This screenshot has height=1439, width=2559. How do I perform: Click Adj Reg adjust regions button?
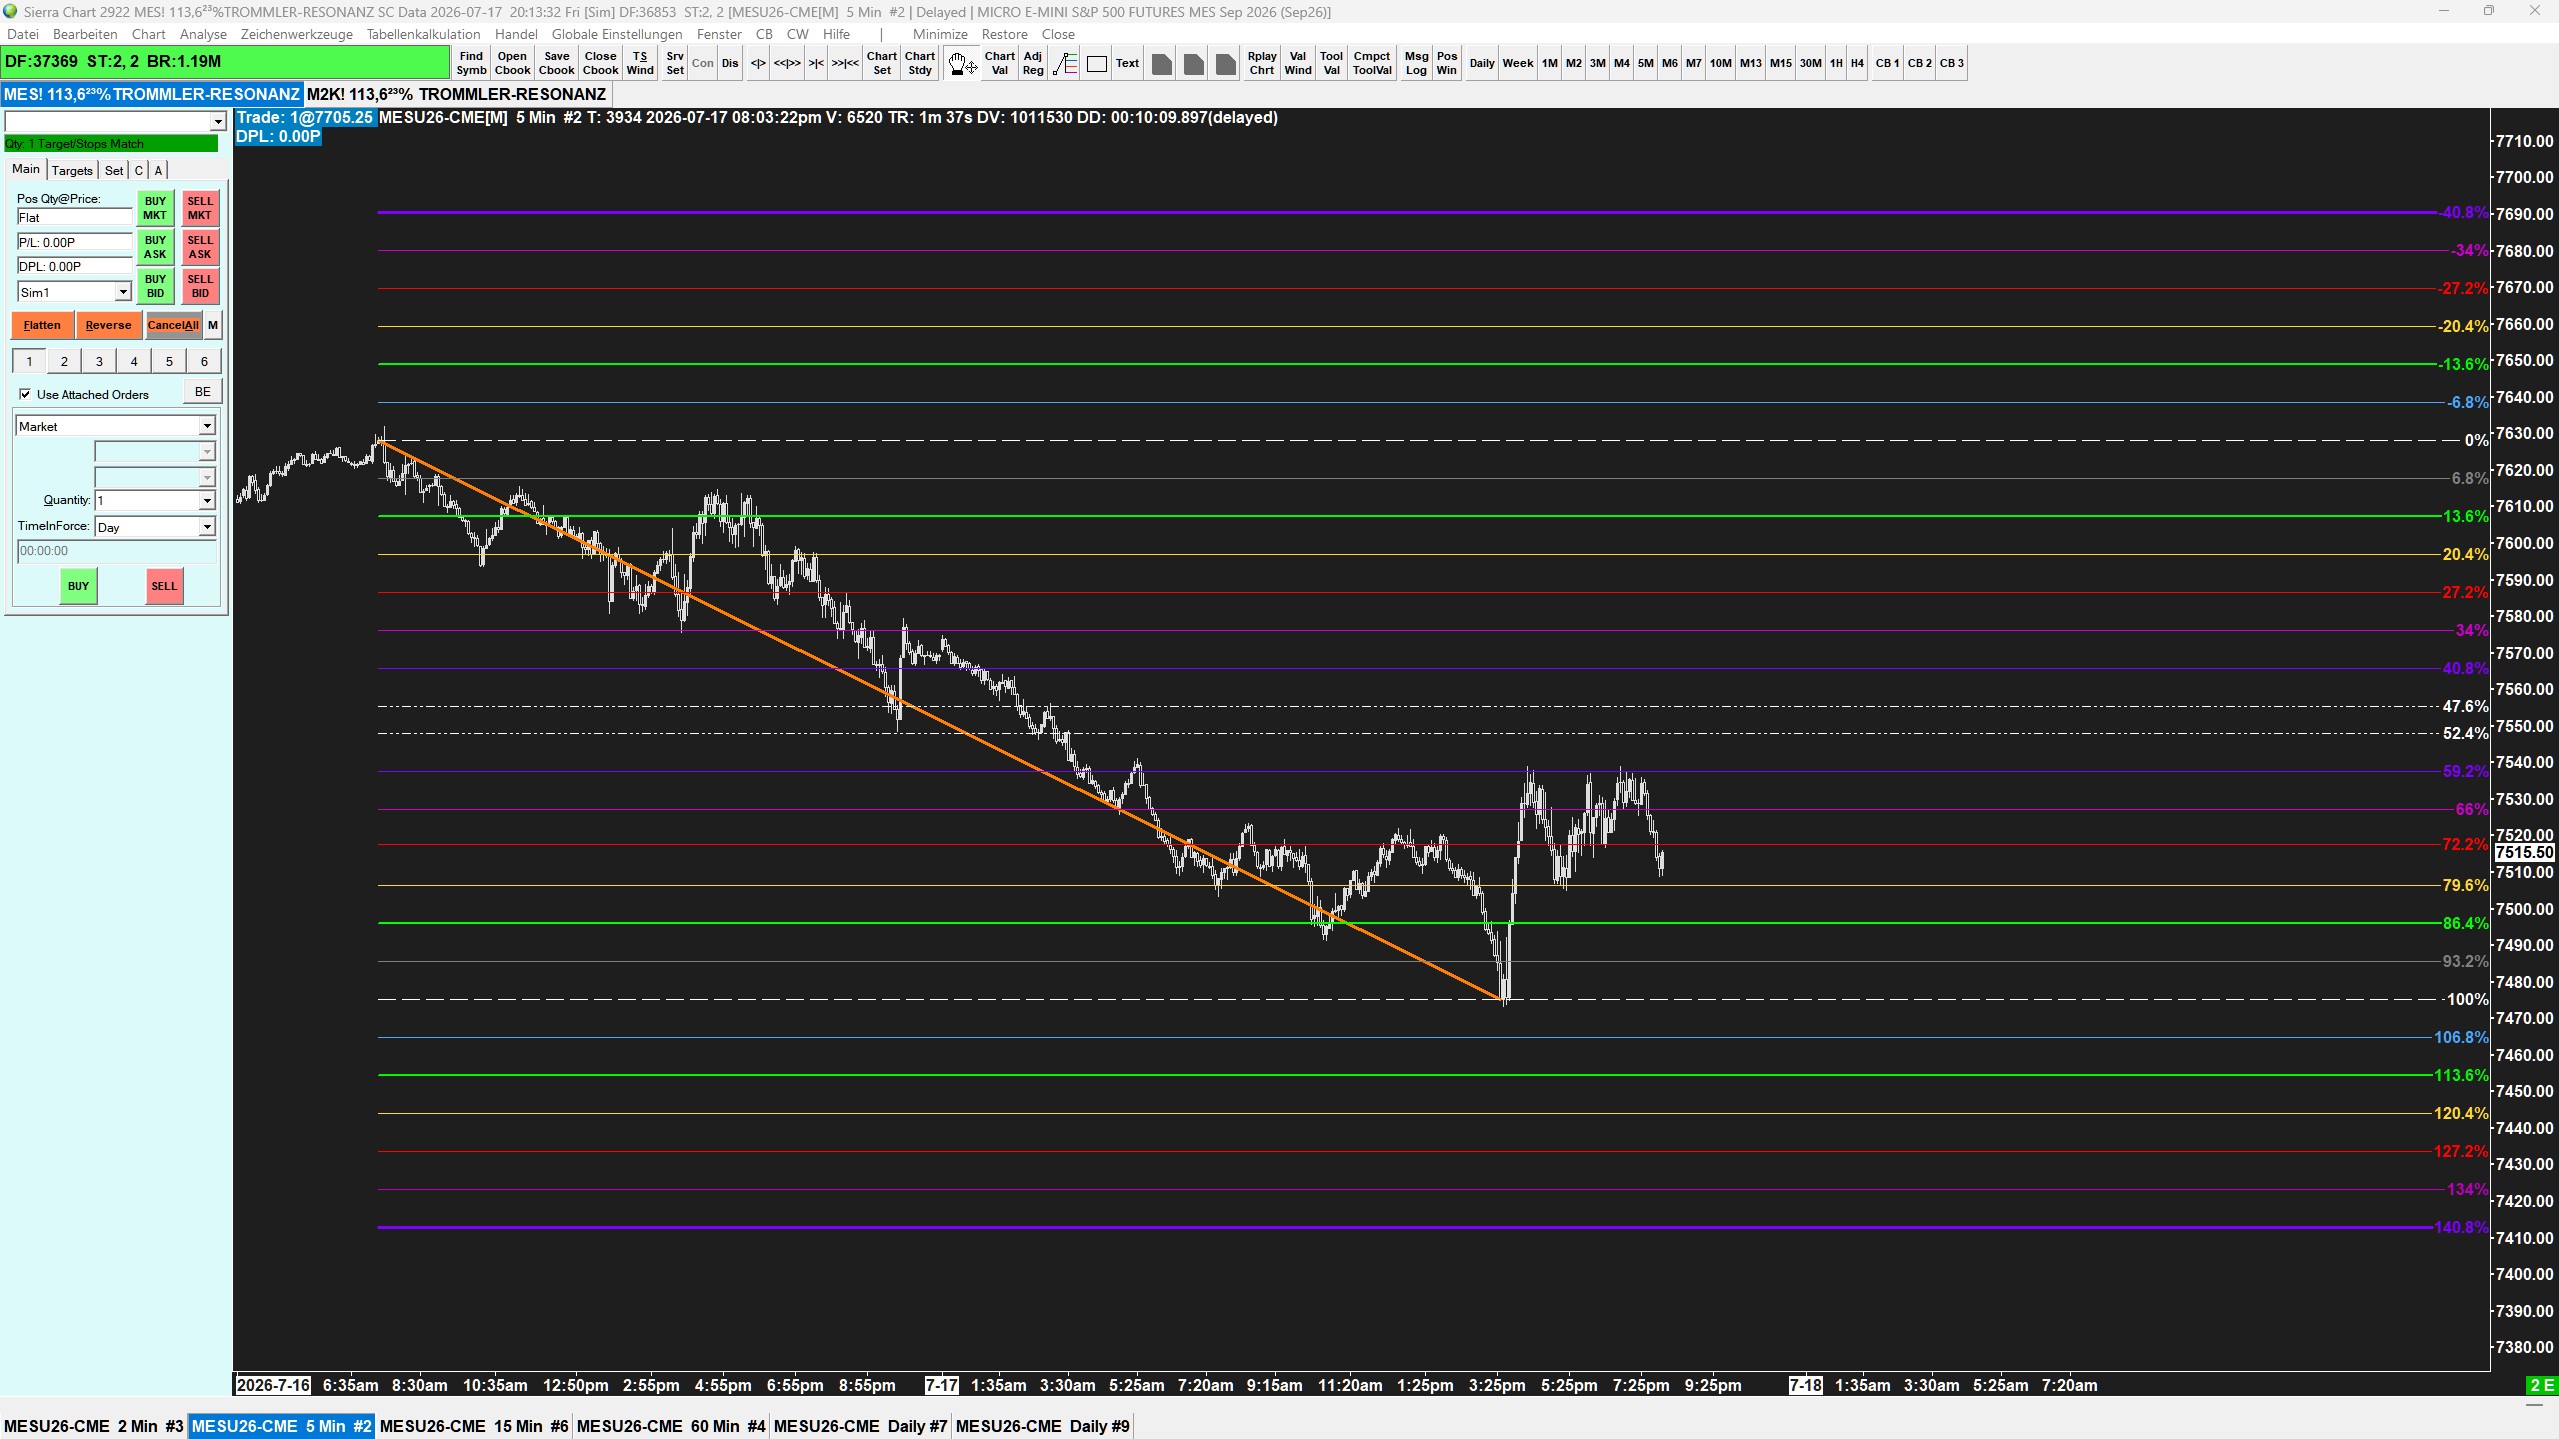click(1033, 64)
